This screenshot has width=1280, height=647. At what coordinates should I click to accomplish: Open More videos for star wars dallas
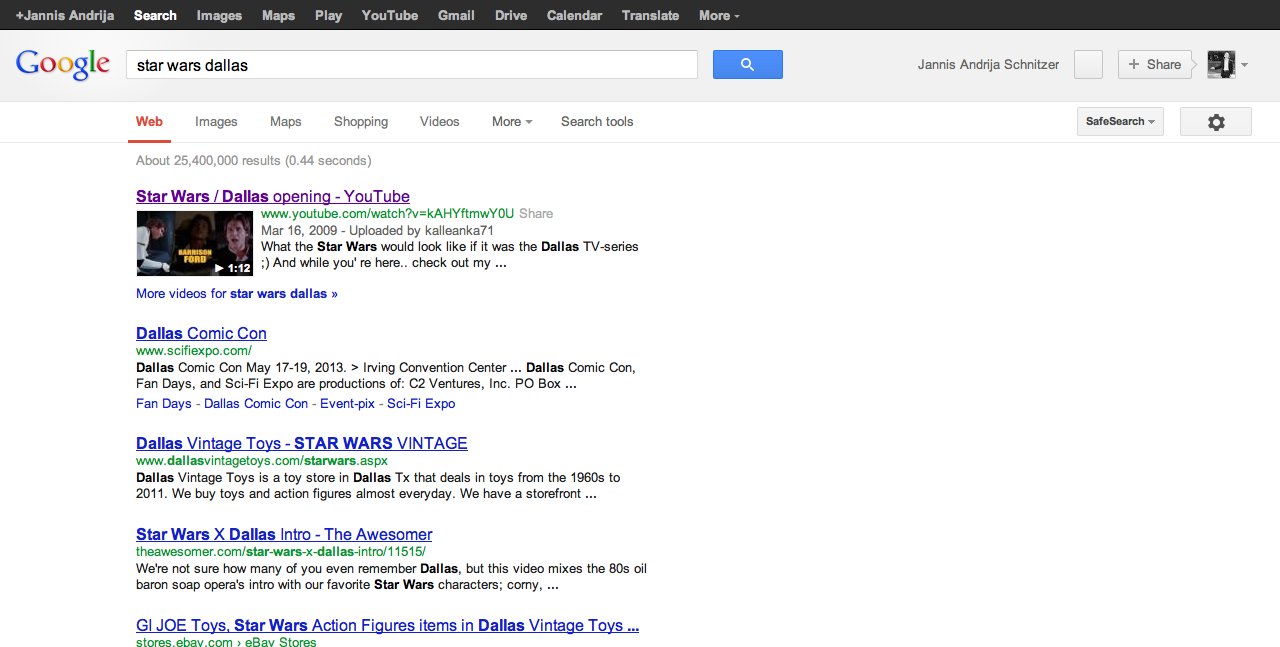[237, 293]
